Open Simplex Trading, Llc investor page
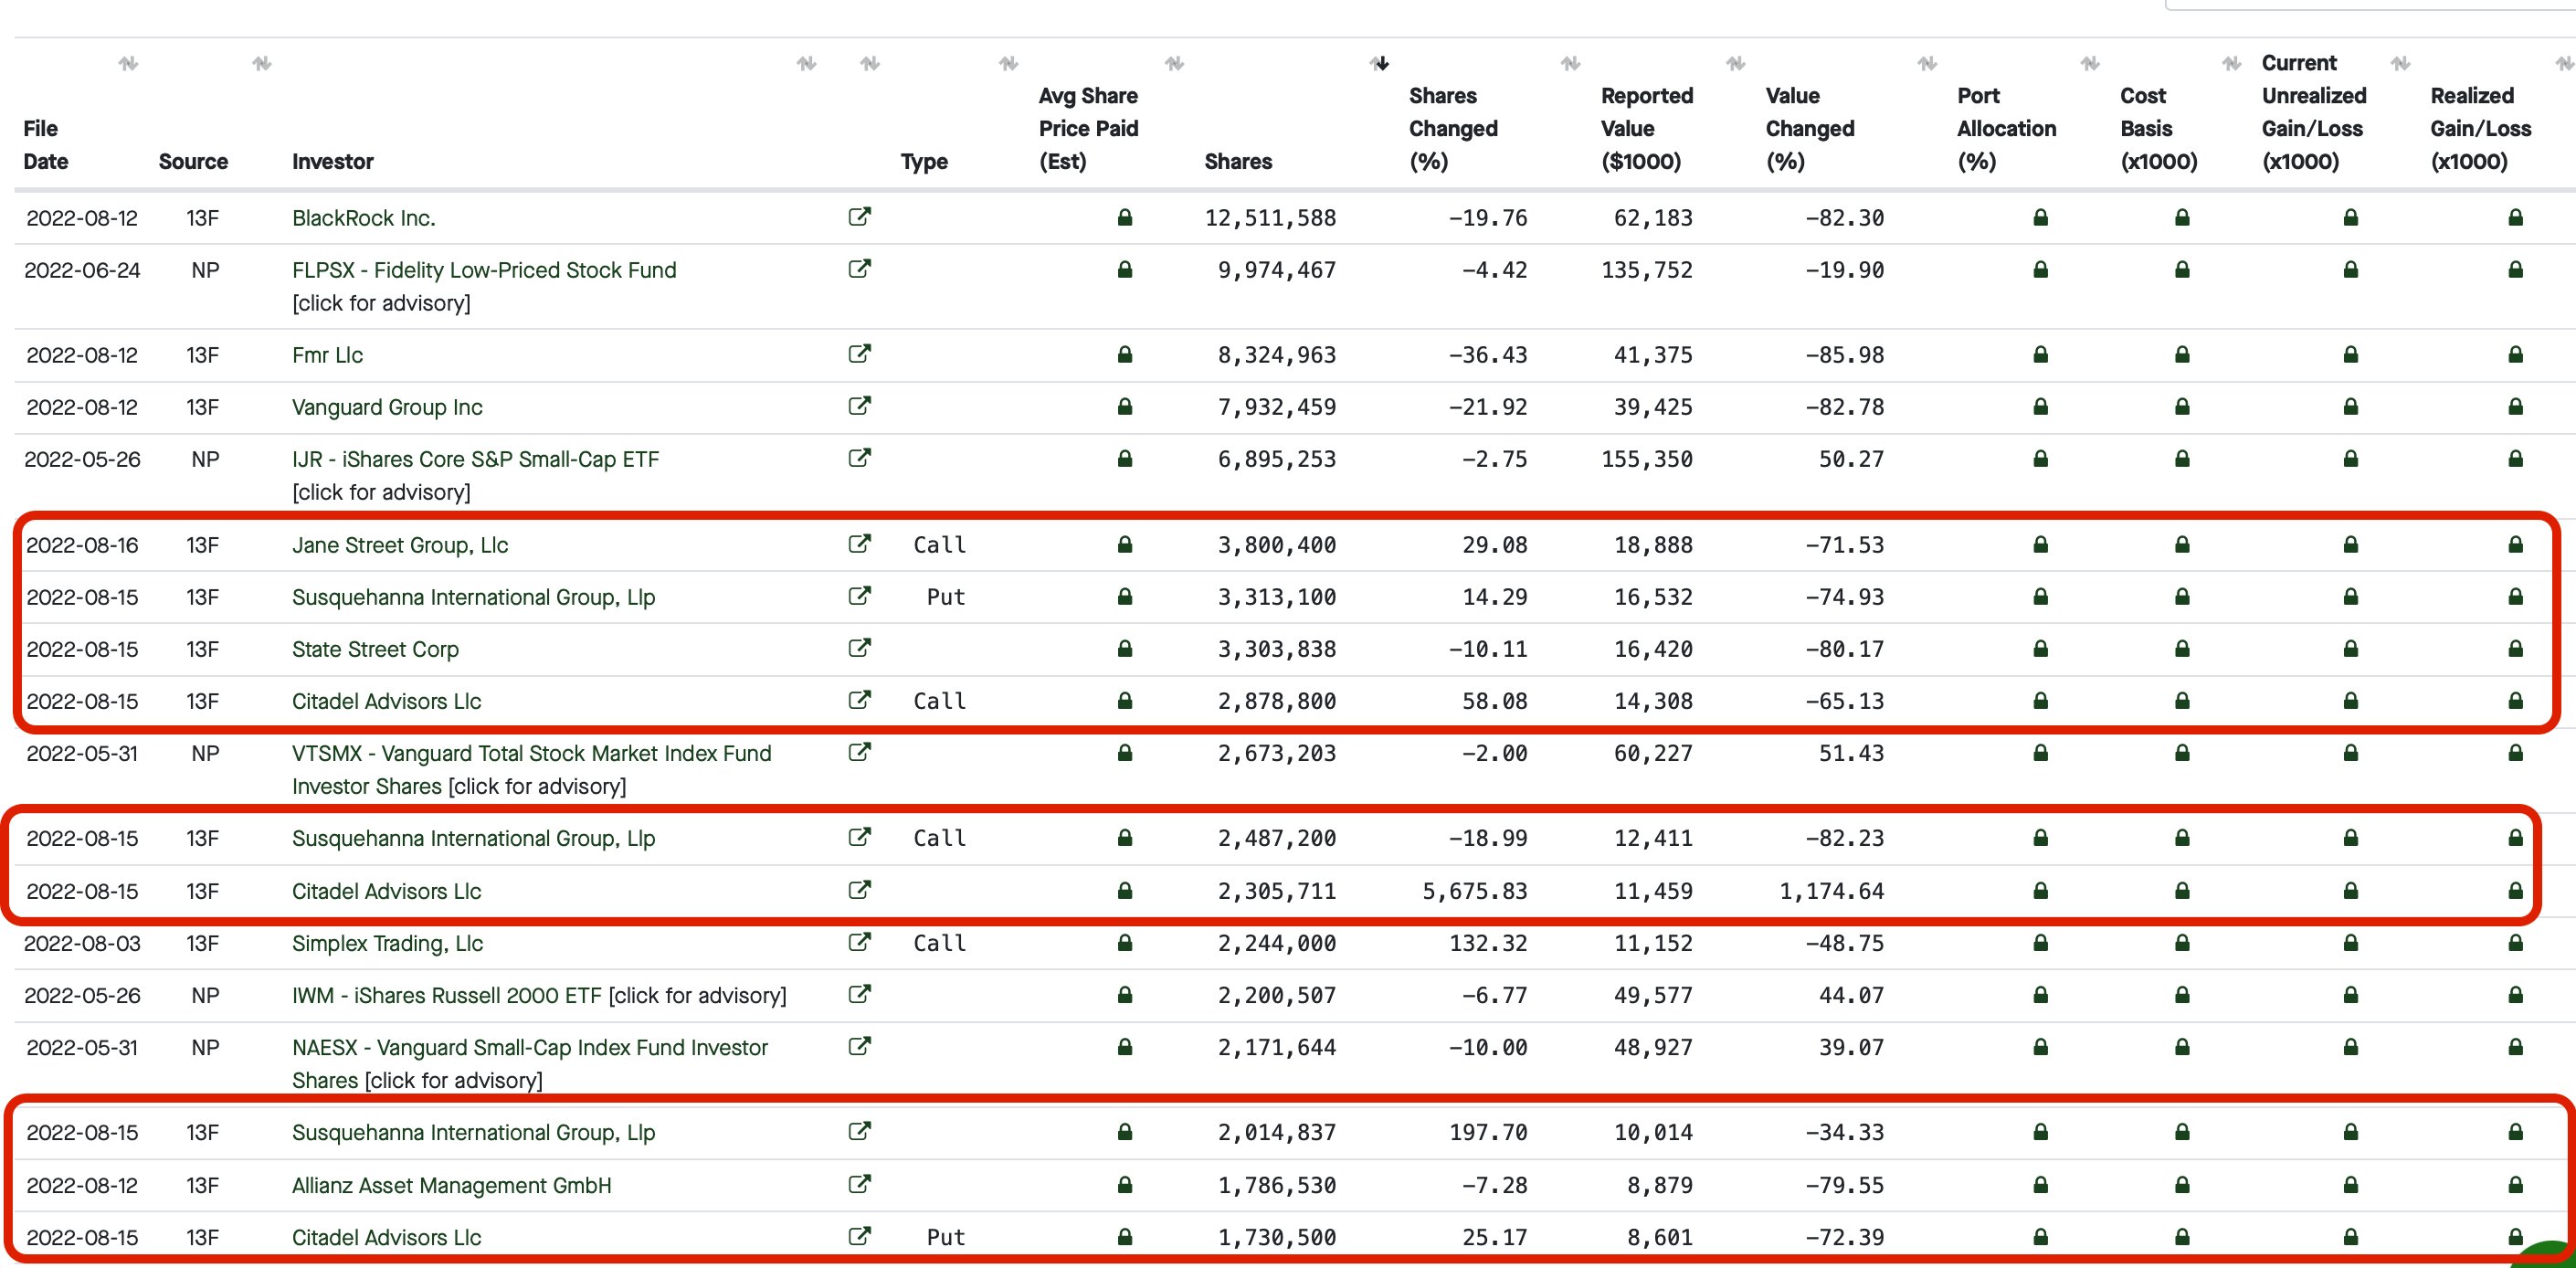This screenshot has width=2576, height=1268. point(387,943)
